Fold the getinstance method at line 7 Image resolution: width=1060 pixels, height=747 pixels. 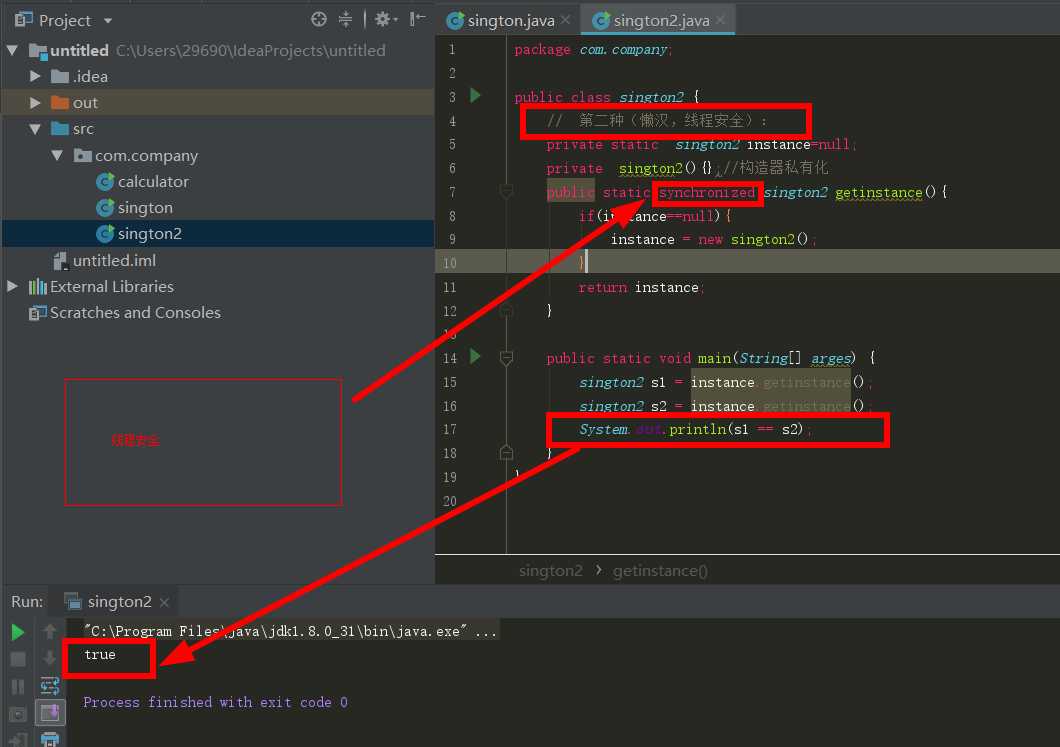[x=506, y=192]
